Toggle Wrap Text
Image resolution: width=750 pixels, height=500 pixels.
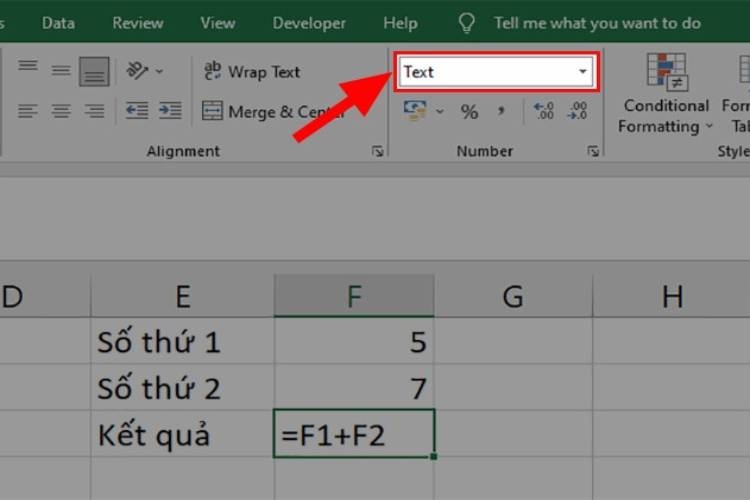(x=252, y=72)
